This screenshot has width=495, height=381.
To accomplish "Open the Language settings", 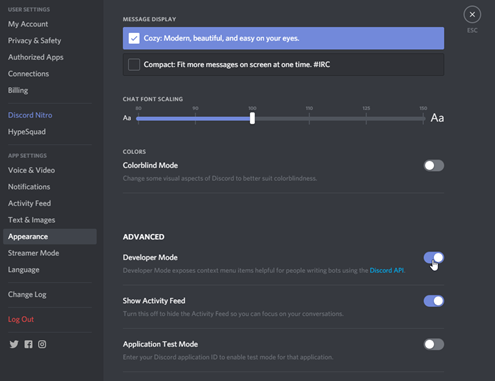I will click(x=23, y=270).
